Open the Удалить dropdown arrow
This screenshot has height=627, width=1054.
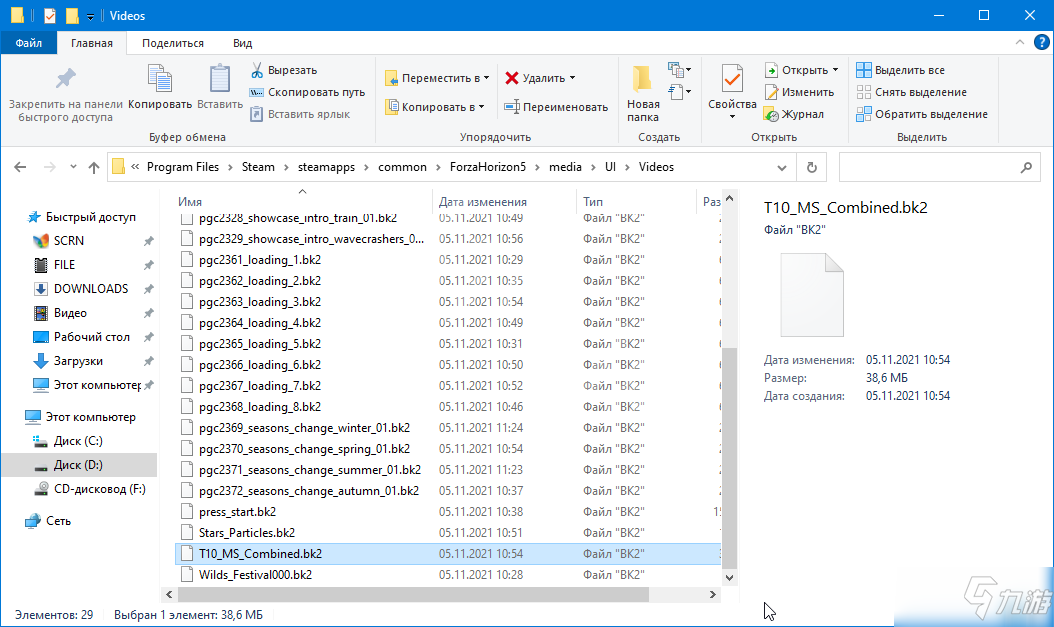click(x=573, y=78)
